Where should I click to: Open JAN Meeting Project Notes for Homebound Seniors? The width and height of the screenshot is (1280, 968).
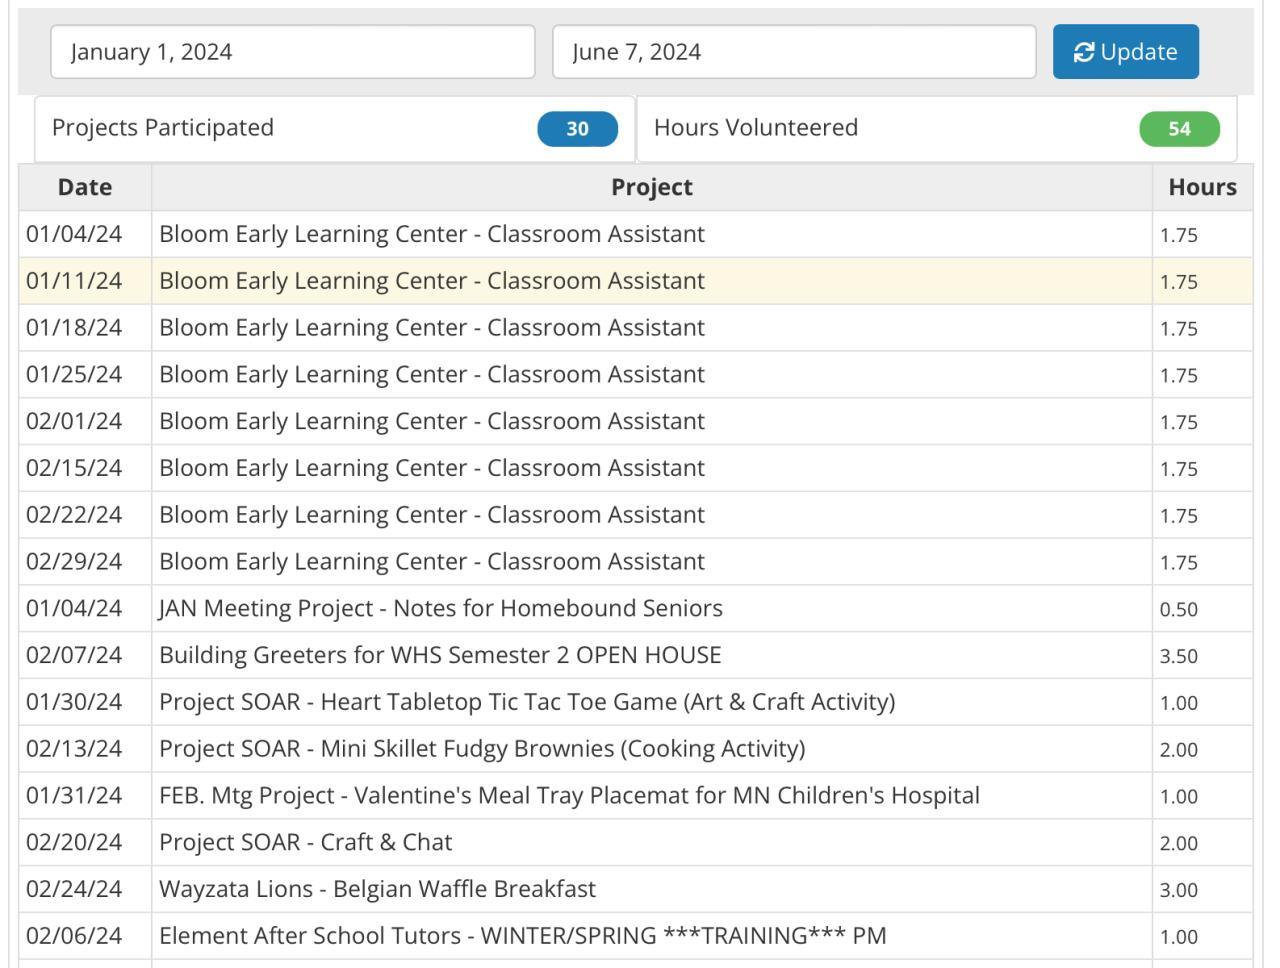[x=441, y=608]
